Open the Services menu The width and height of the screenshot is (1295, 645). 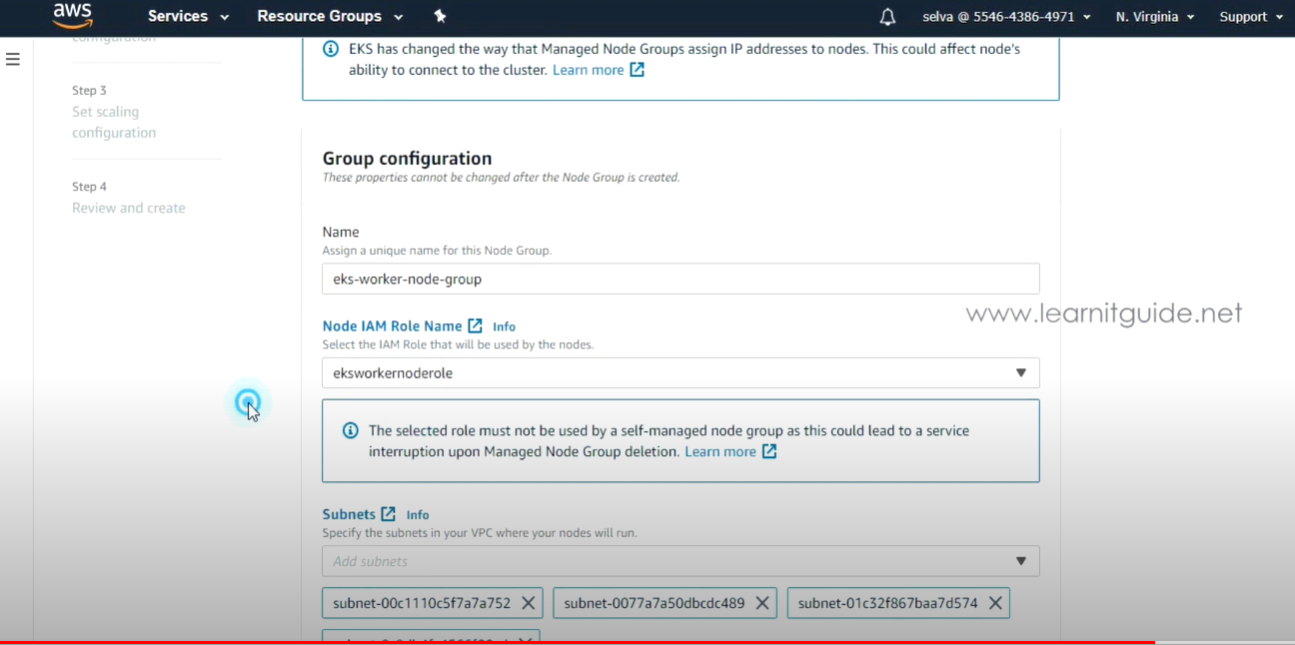[188, 16]
